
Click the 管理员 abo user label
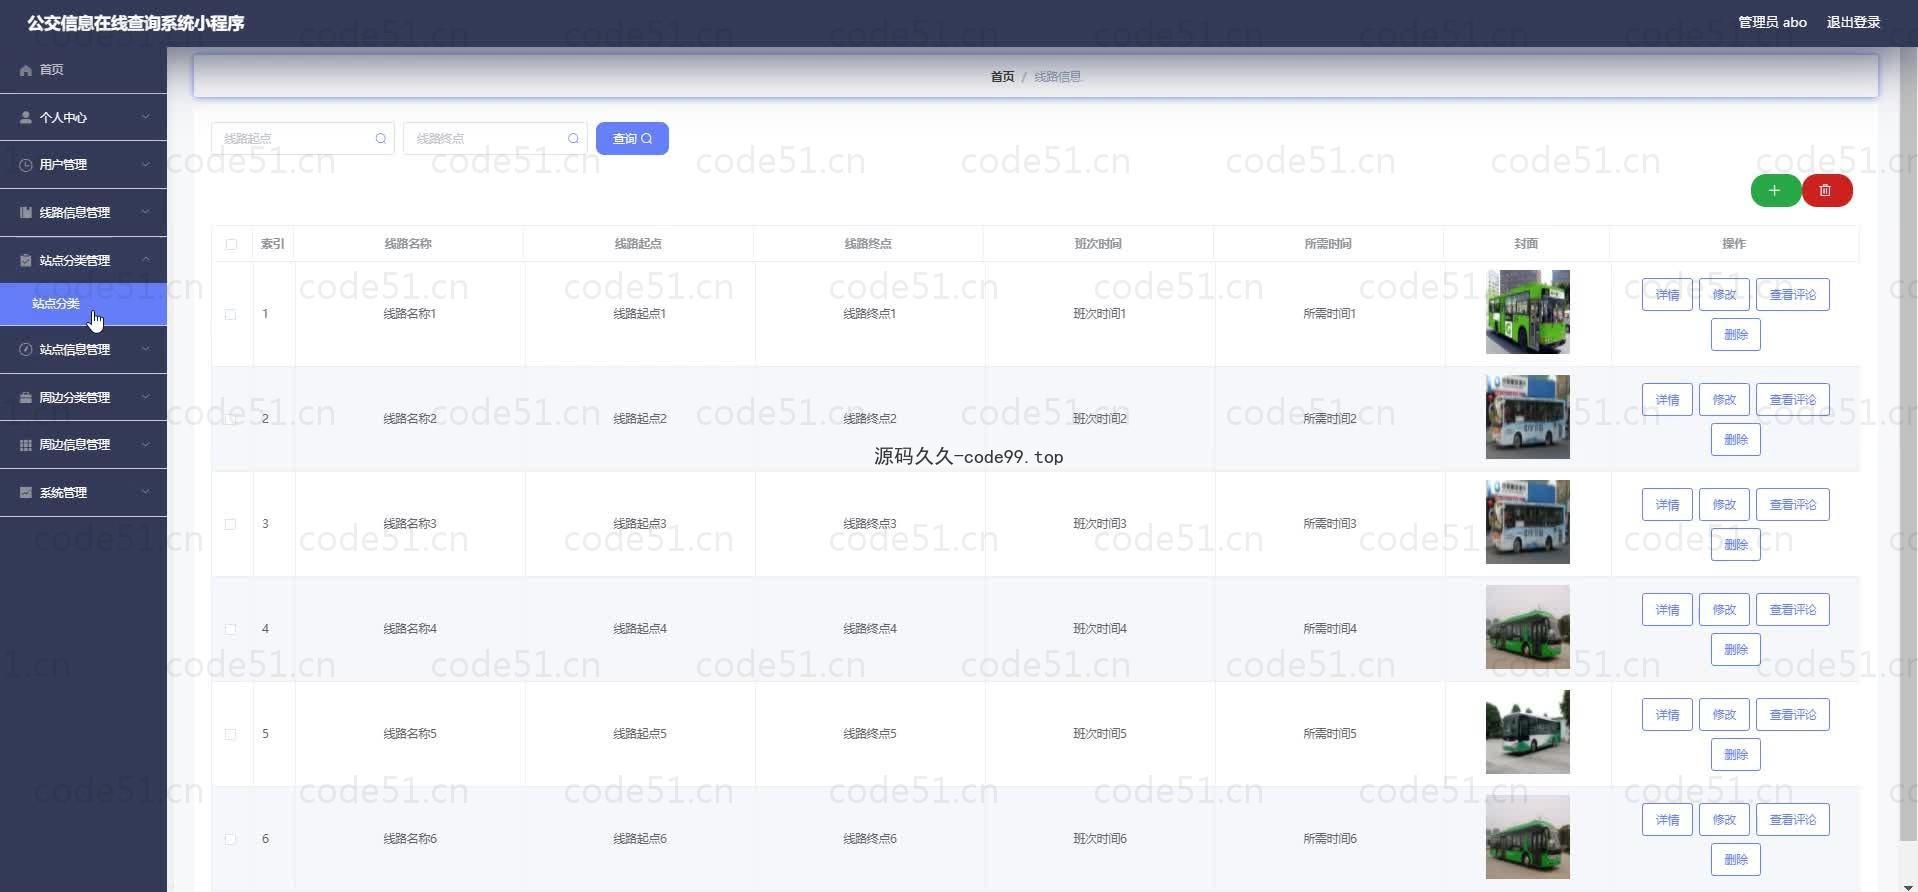[1772, 22]
